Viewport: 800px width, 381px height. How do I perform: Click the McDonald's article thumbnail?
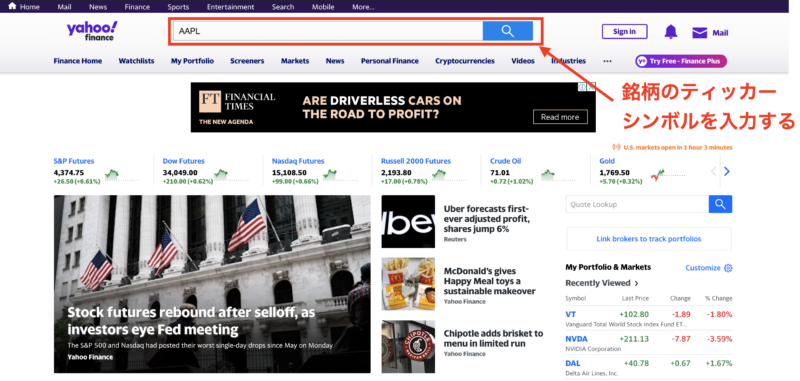[408, 284]
